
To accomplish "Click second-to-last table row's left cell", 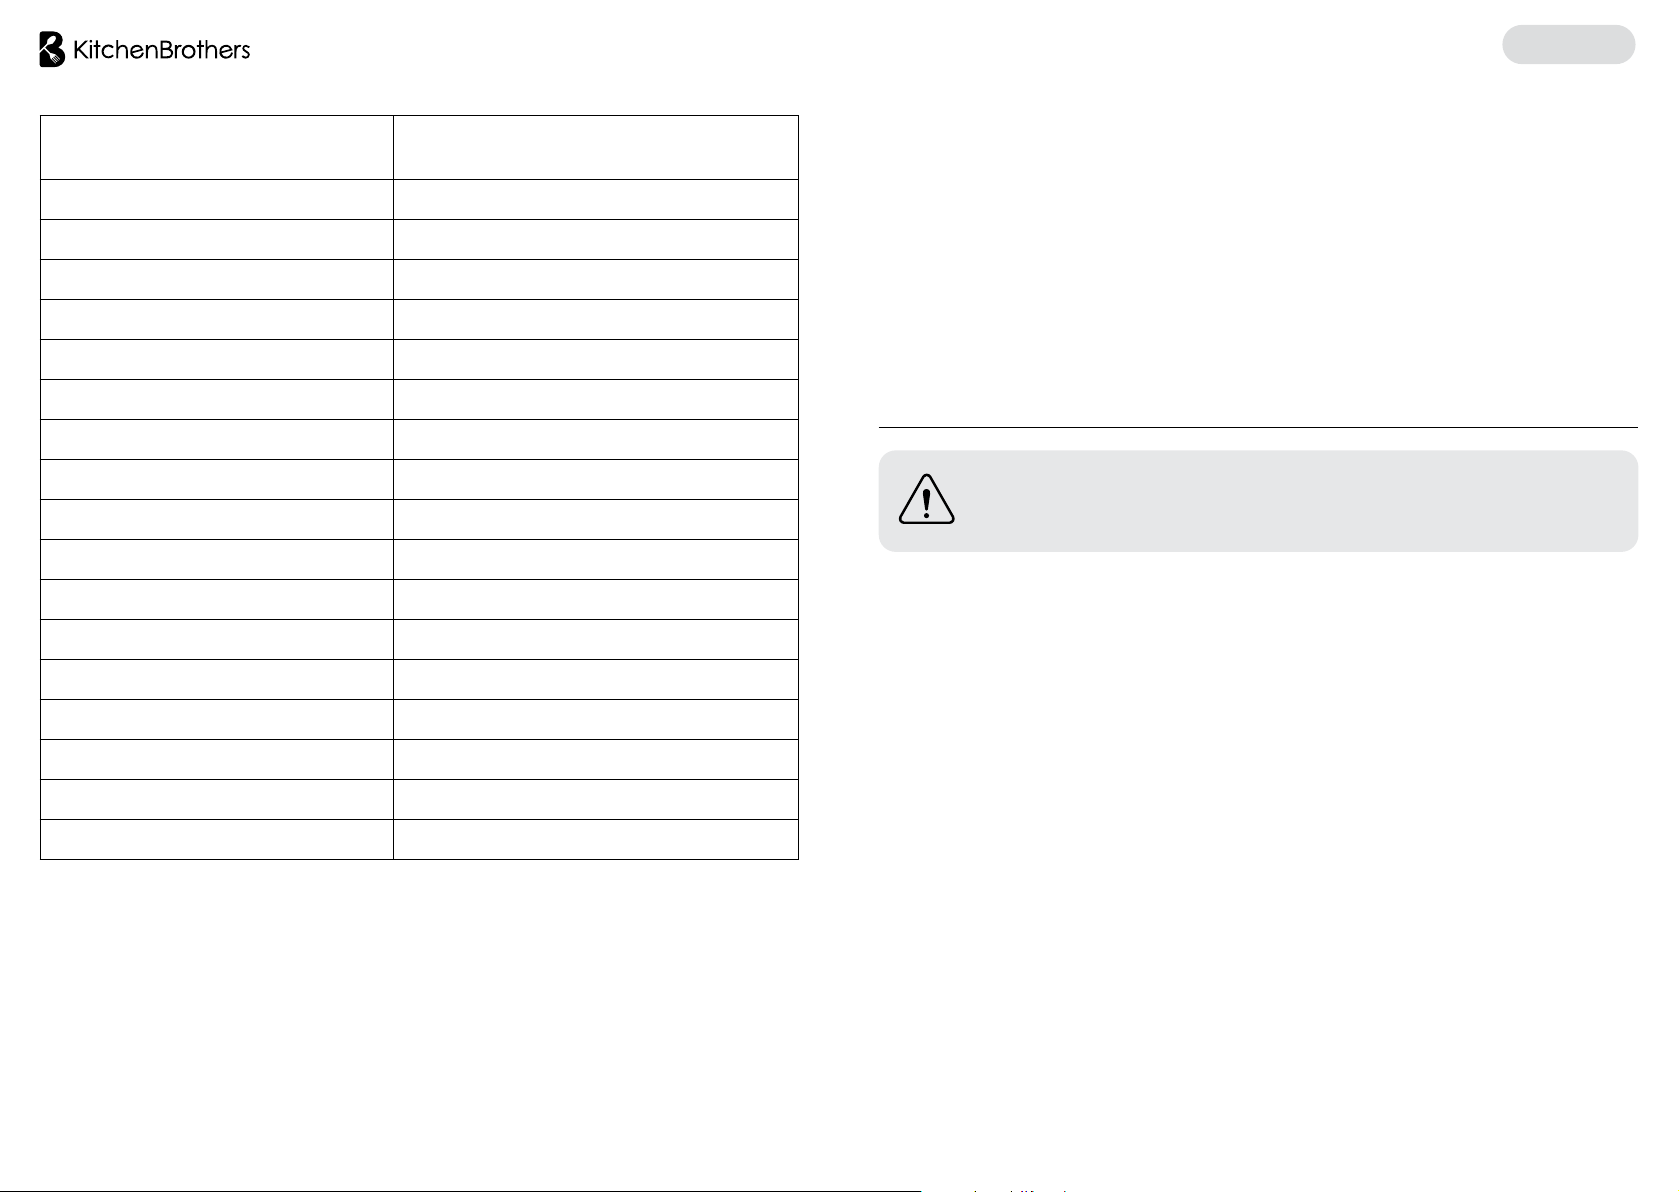I will click(217, 800).
